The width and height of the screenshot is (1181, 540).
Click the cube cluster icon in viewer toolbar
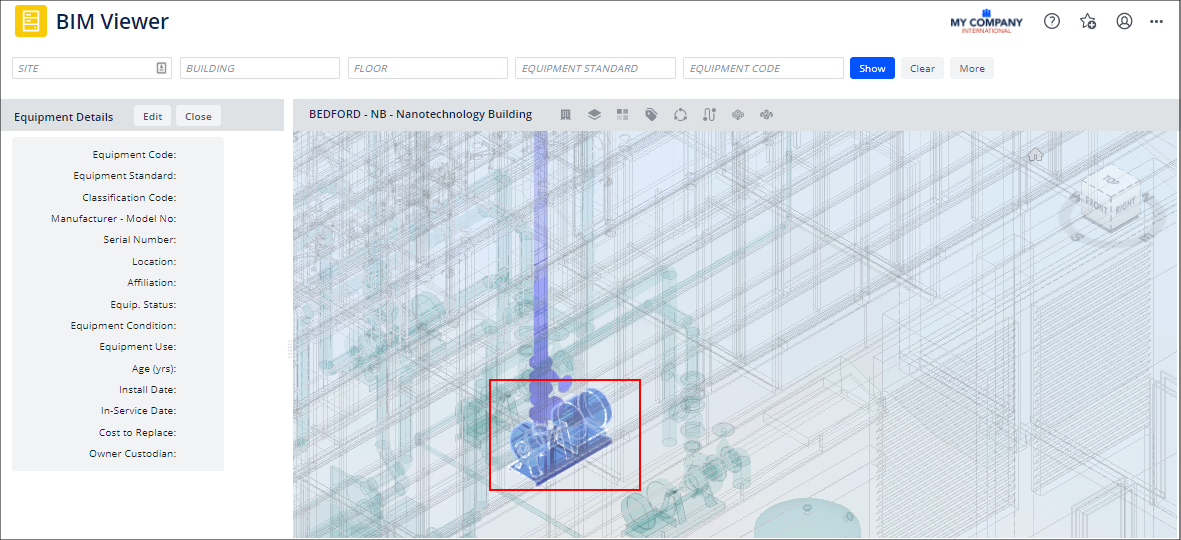click(738, 114)
